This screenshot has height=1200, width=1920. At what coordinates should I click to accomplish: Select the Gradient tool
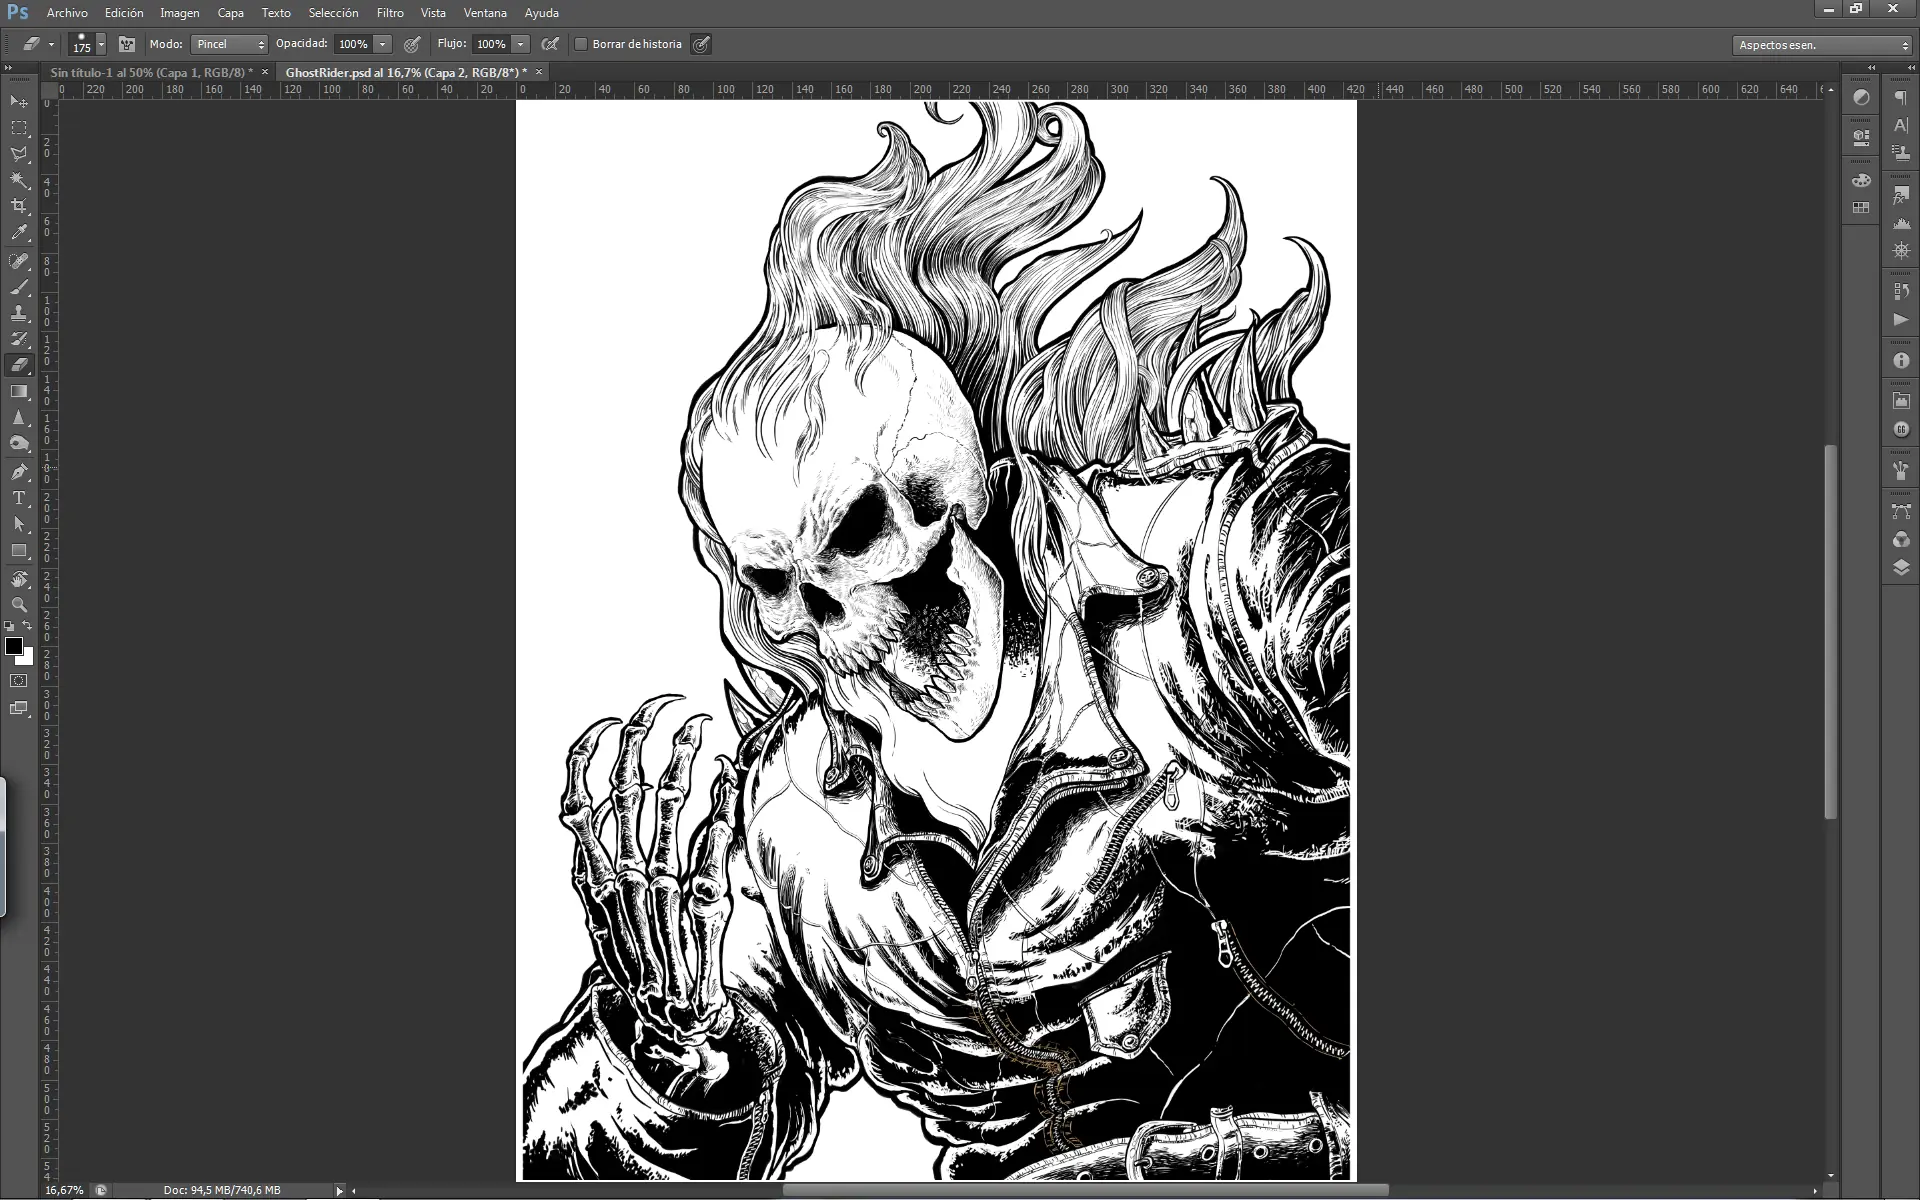19,391
